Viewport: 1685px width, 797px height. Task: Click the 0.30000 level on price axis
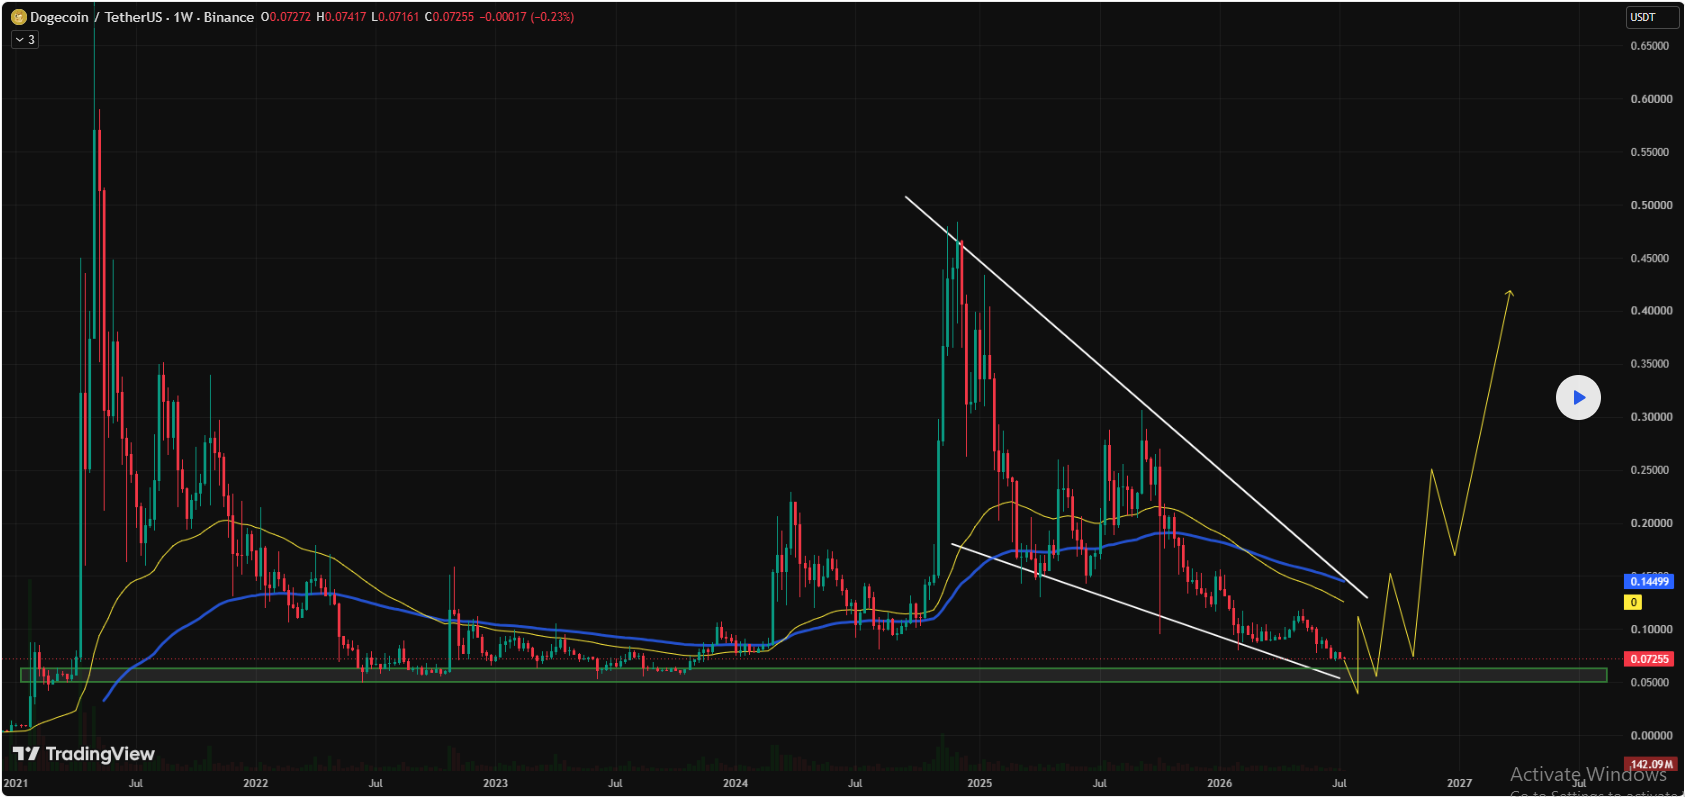coord(1651,417)
